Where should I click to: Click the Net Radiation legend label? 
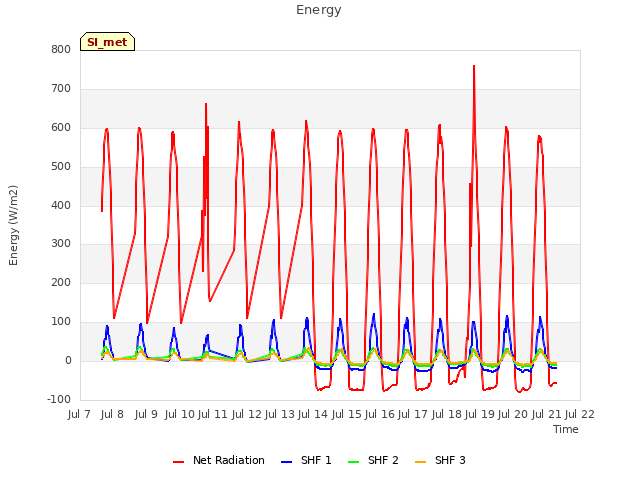click(229, 460)
